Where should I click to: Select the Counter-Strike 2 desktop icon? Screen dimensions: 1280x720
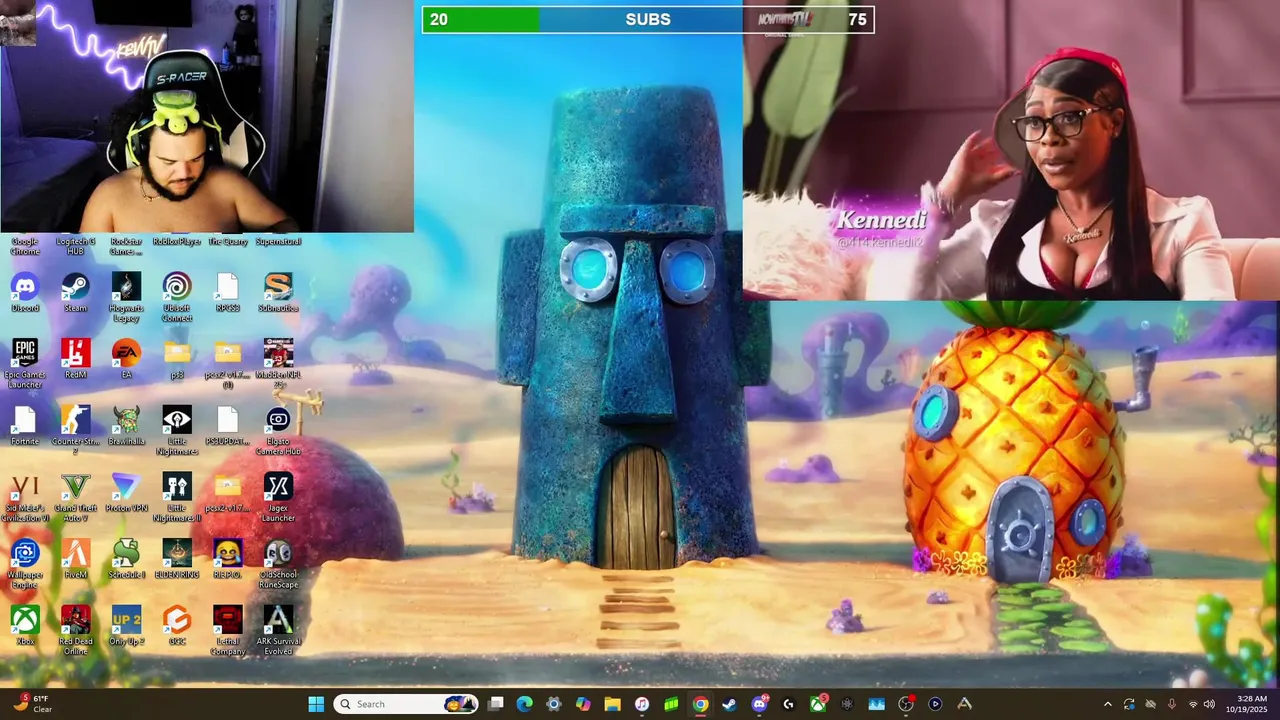coord(75,431)
